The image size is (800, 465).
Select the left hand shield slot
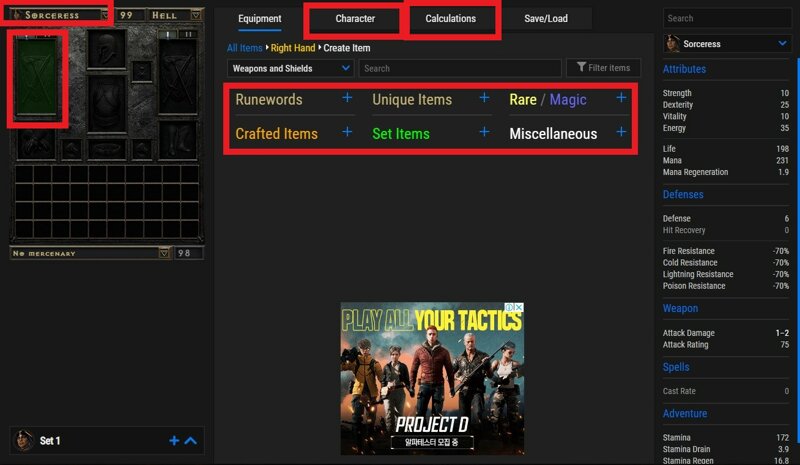coord(178,77)
